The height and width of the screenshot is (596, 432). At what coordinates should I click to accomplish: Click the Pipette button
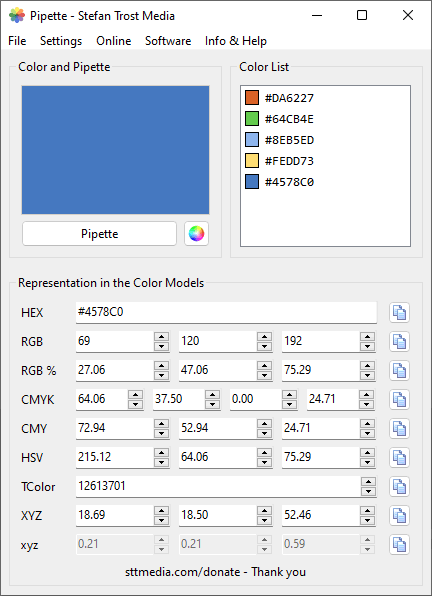[100, 234]
